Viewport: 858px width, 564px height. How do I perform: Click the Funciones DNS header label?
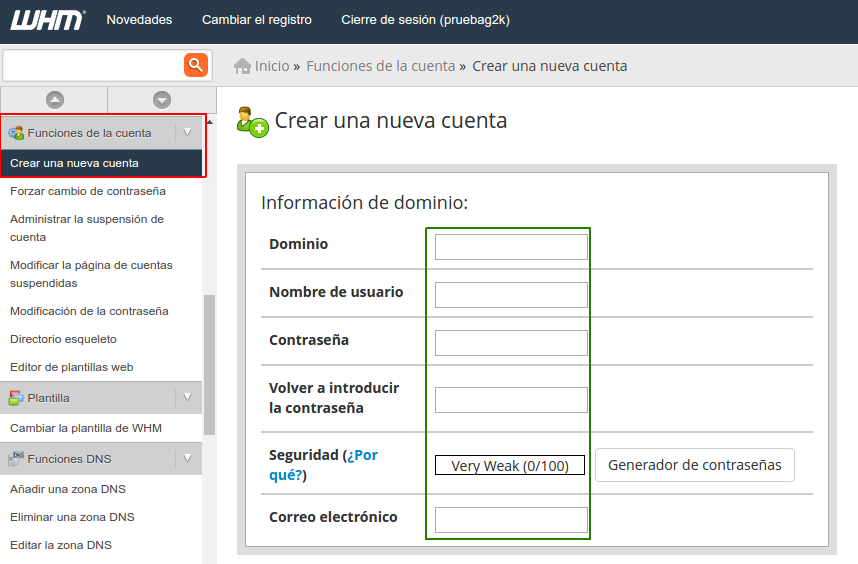[69, 458]
